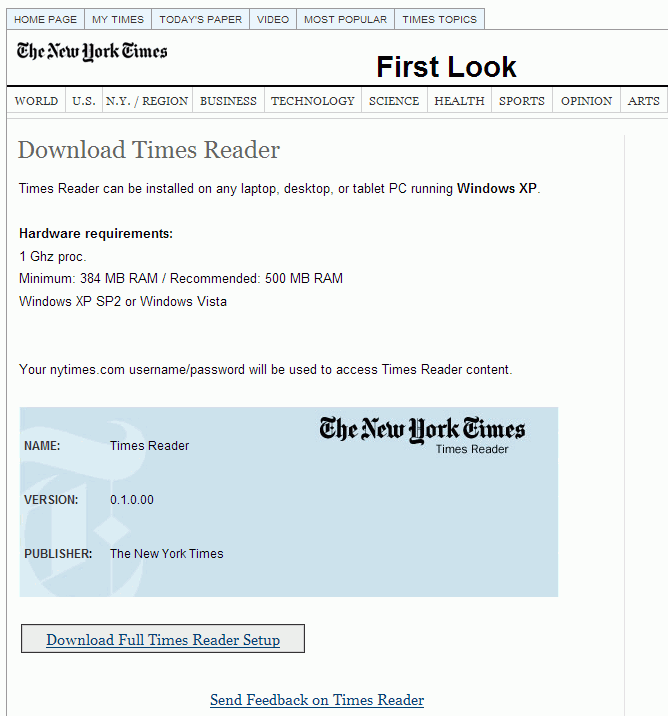Click the 'NAME:' label
This screenshot has width=668, height=716.
[42, 446]
